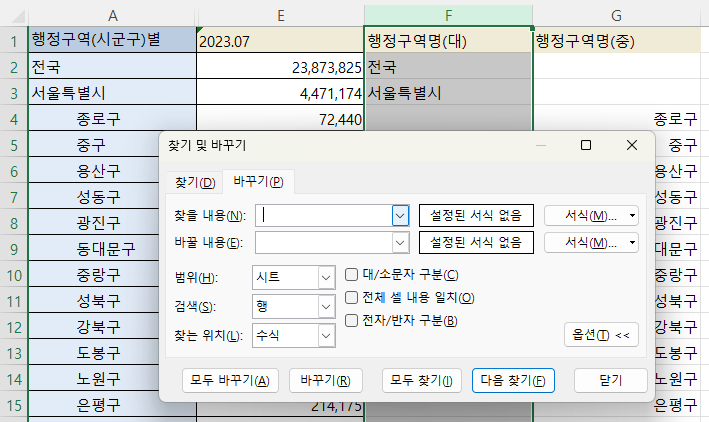
Task: Enable 전체 셀 내용 일치 checkbox
Action: coord(351,298)
